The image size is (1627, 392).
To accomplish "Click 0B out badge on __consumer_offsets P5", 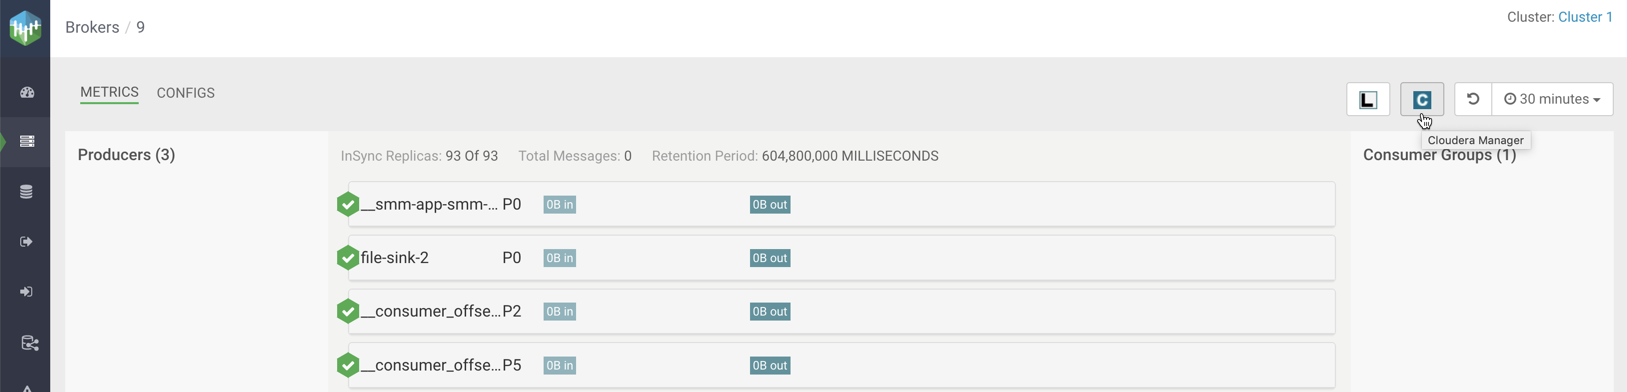I will click(770, 365).
